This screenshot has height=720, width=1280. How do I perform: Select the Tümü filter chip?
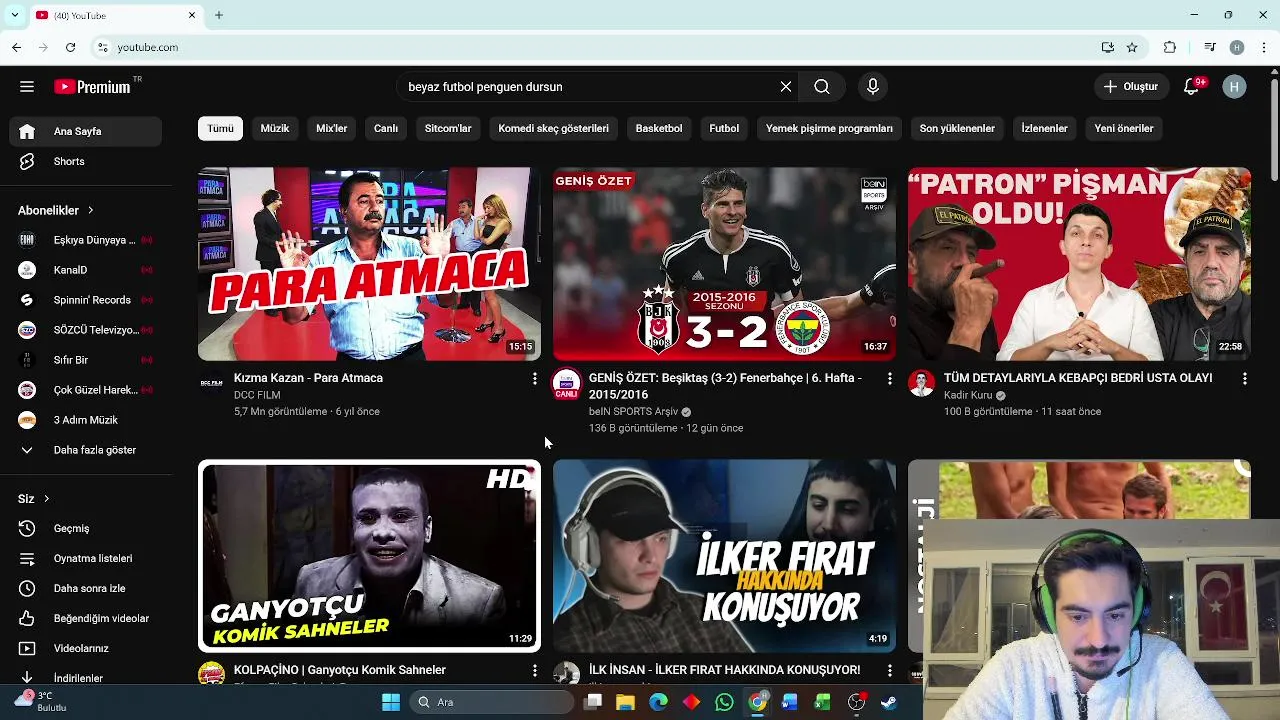click(220, 128)
